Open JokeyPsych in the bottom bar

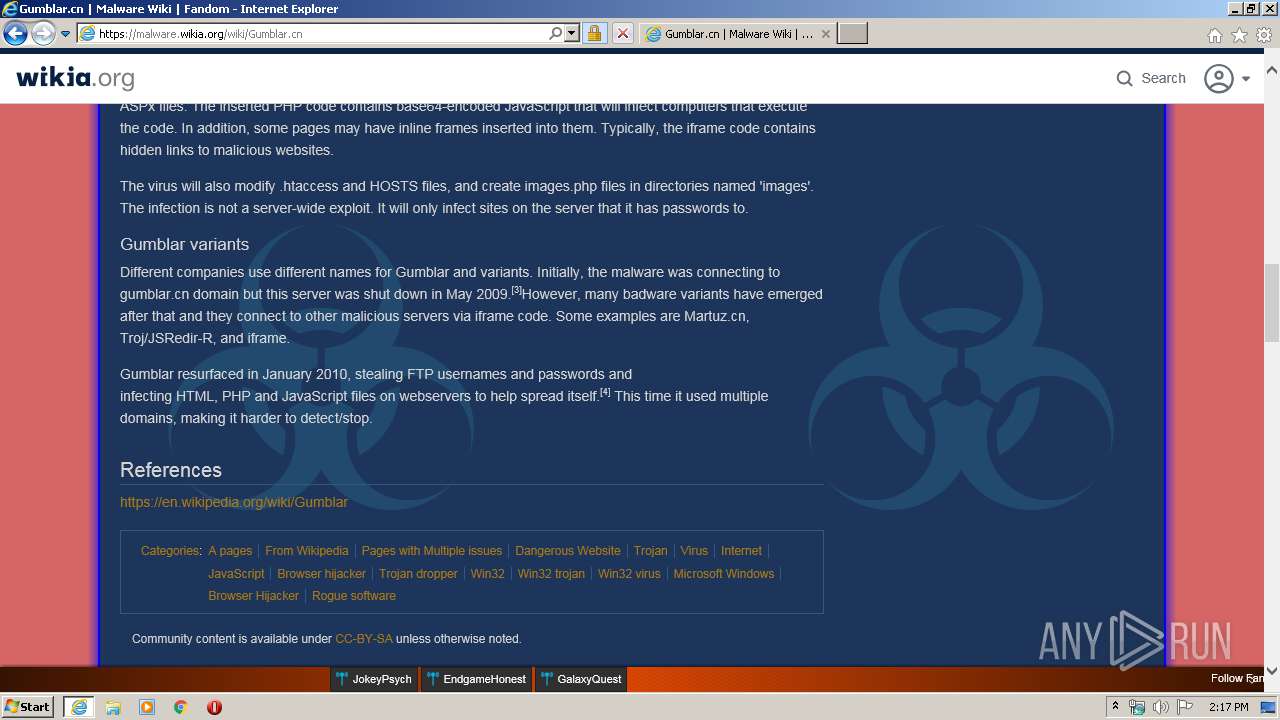coord(374,679)
